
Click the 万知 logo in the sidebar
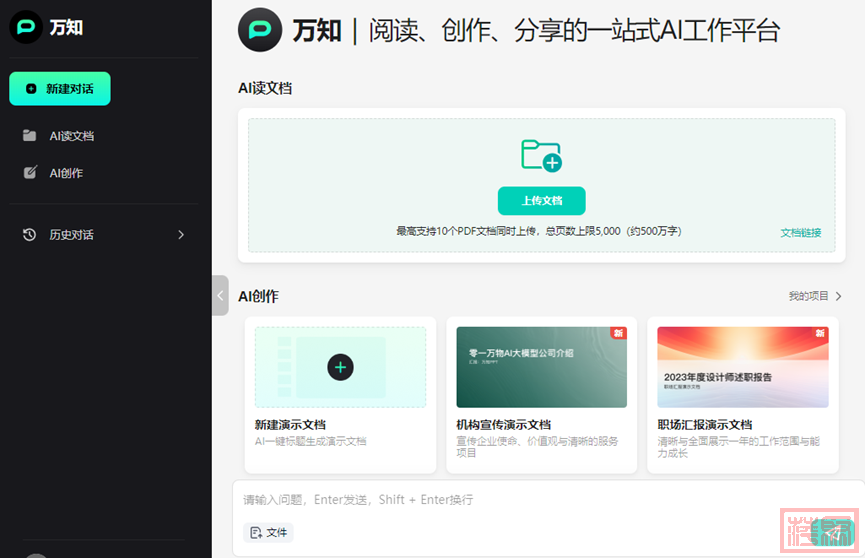coord(26,28)
